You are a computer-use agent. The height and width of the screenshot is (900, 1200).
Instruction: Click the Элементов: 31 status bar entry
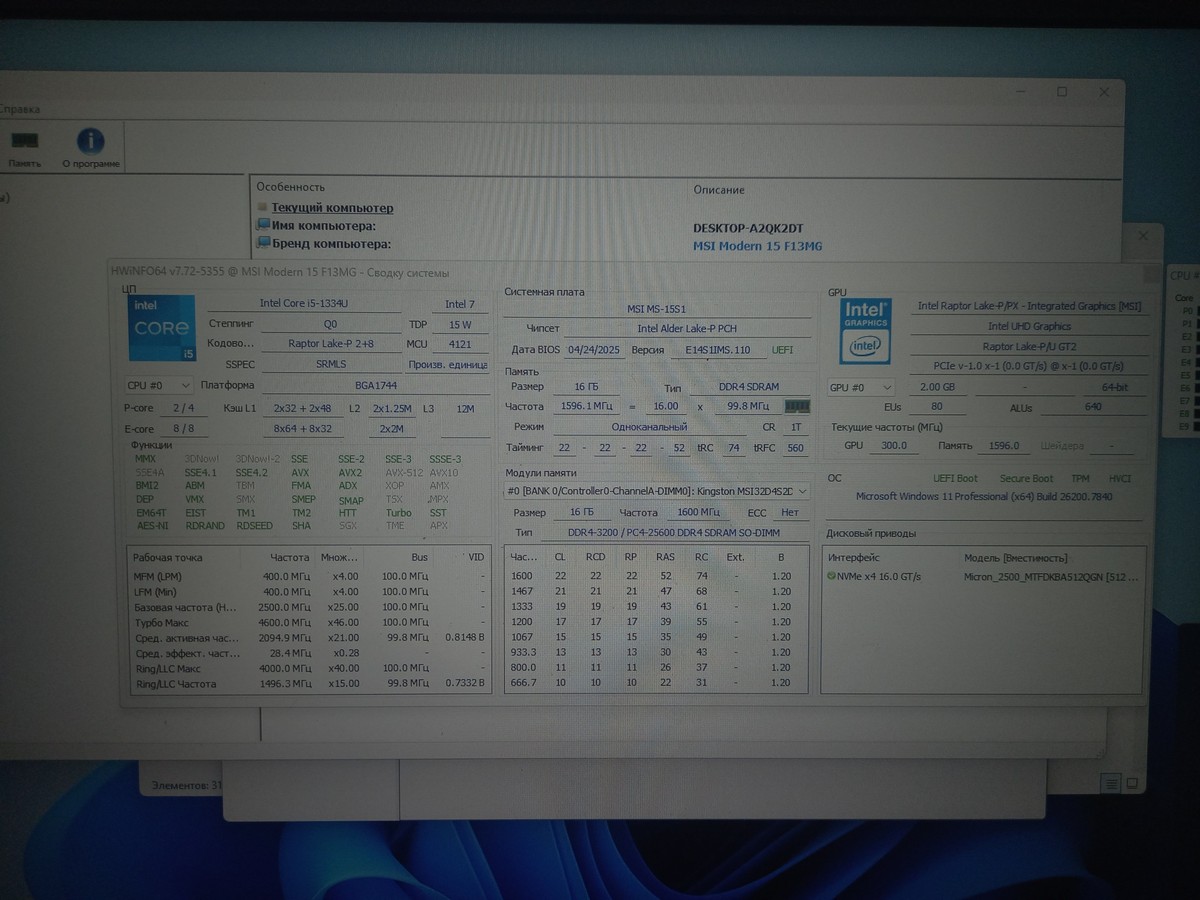[187, 786]
